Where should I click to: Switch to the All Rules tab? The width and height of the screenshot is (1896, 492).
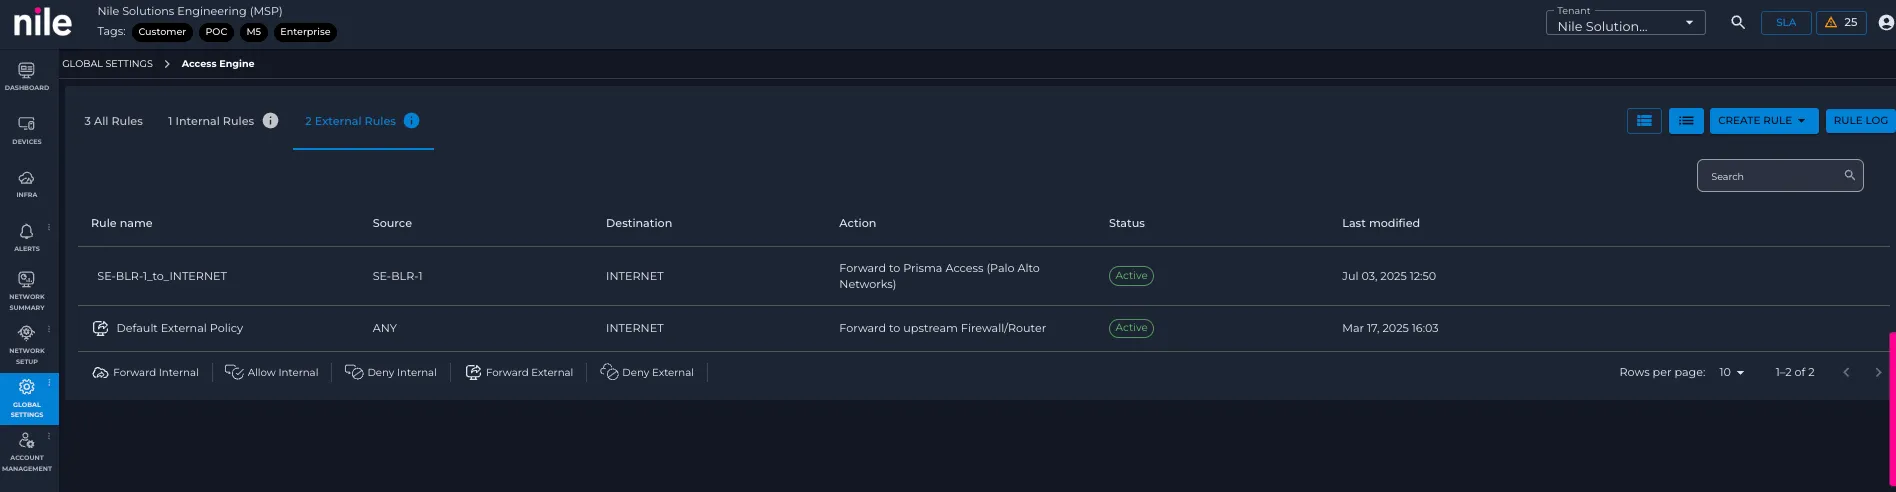tap(113, 121)
